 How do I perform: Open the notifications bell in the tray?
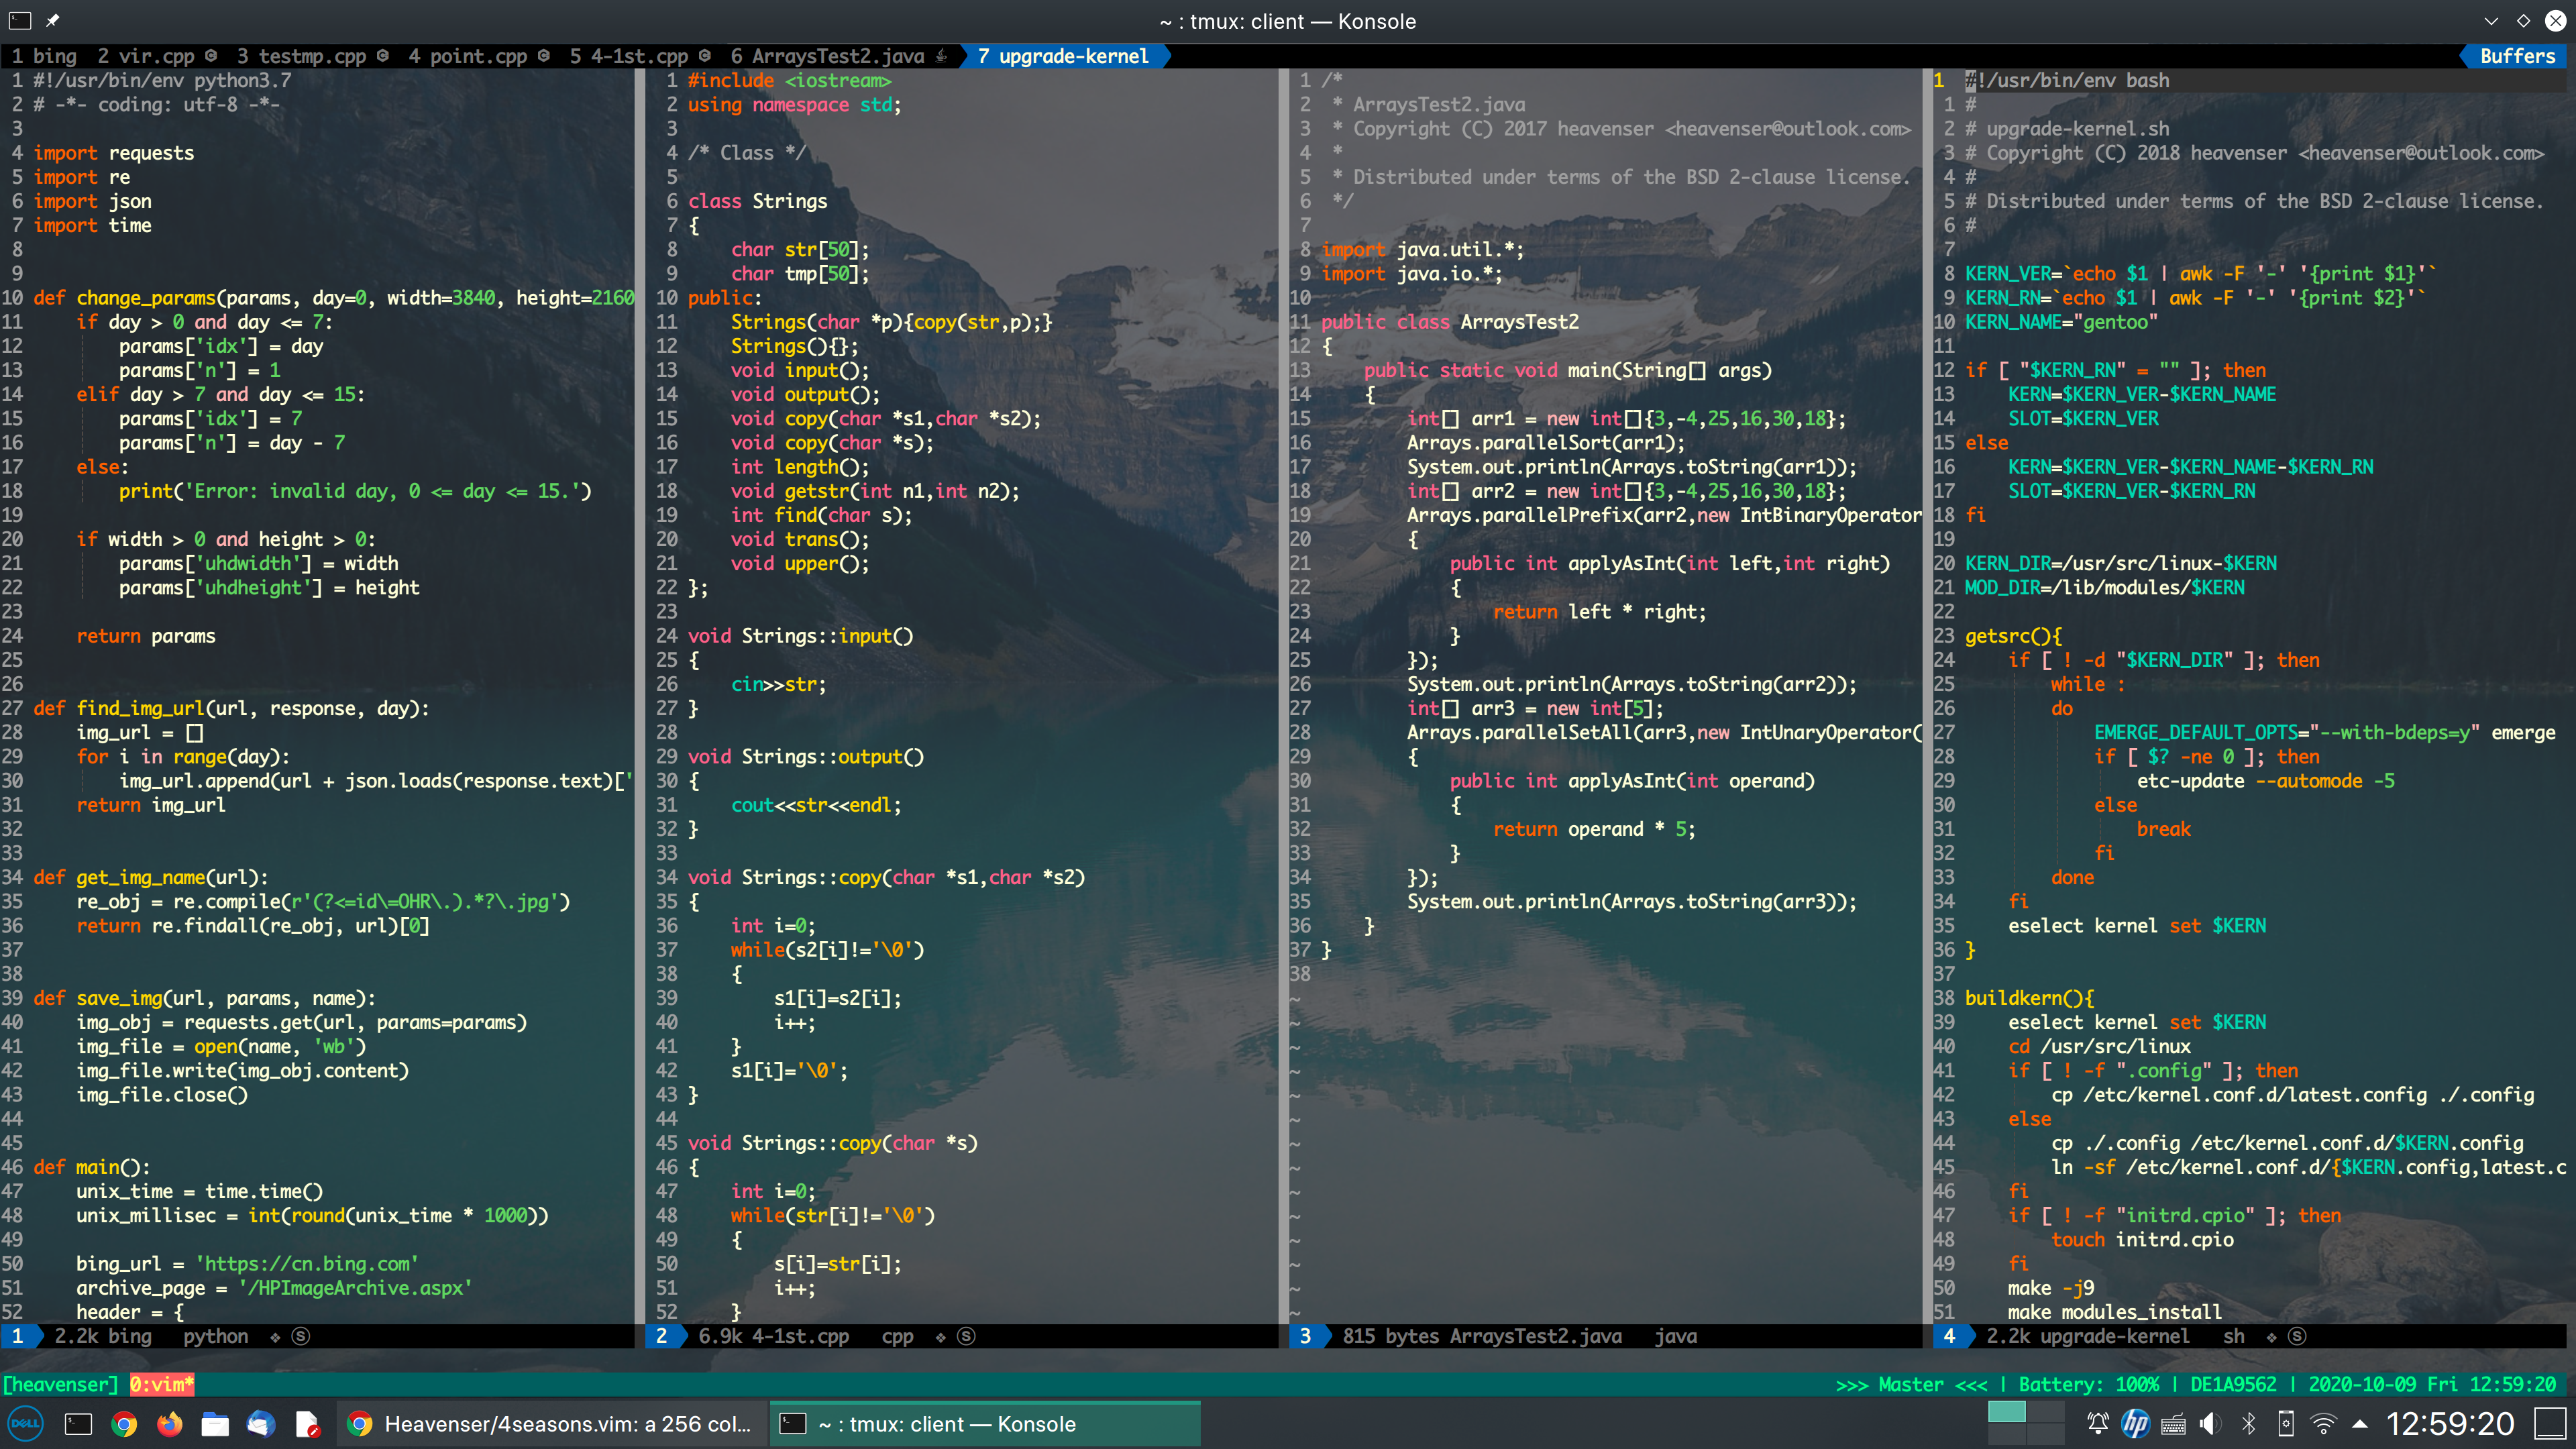[2097, 1424]
